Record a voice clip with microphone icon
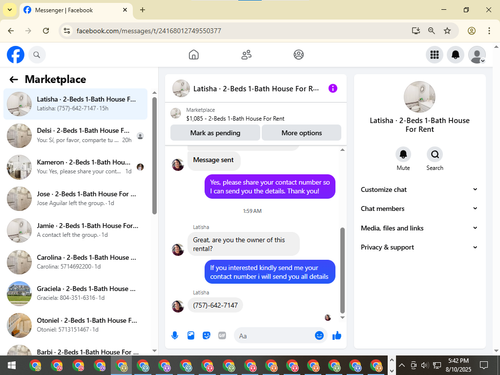The image size is (500, 375). [x=175, y=335]
